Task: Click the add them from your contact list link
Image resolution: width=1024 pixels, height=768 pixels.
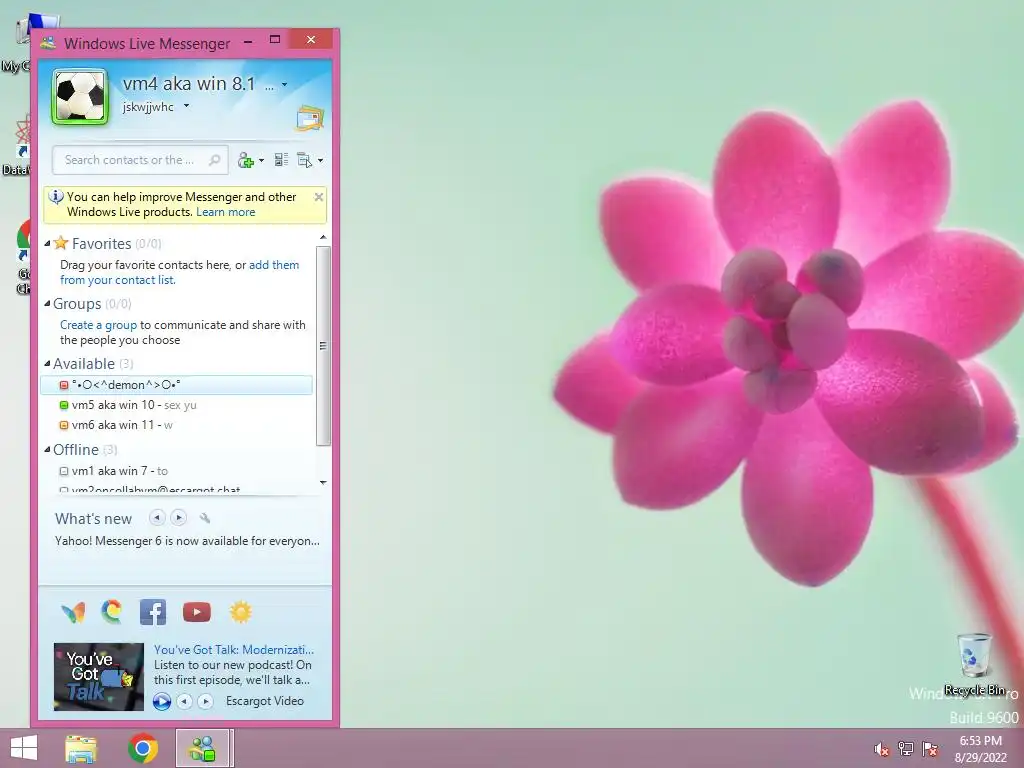Action: click(x=180, y=272)
